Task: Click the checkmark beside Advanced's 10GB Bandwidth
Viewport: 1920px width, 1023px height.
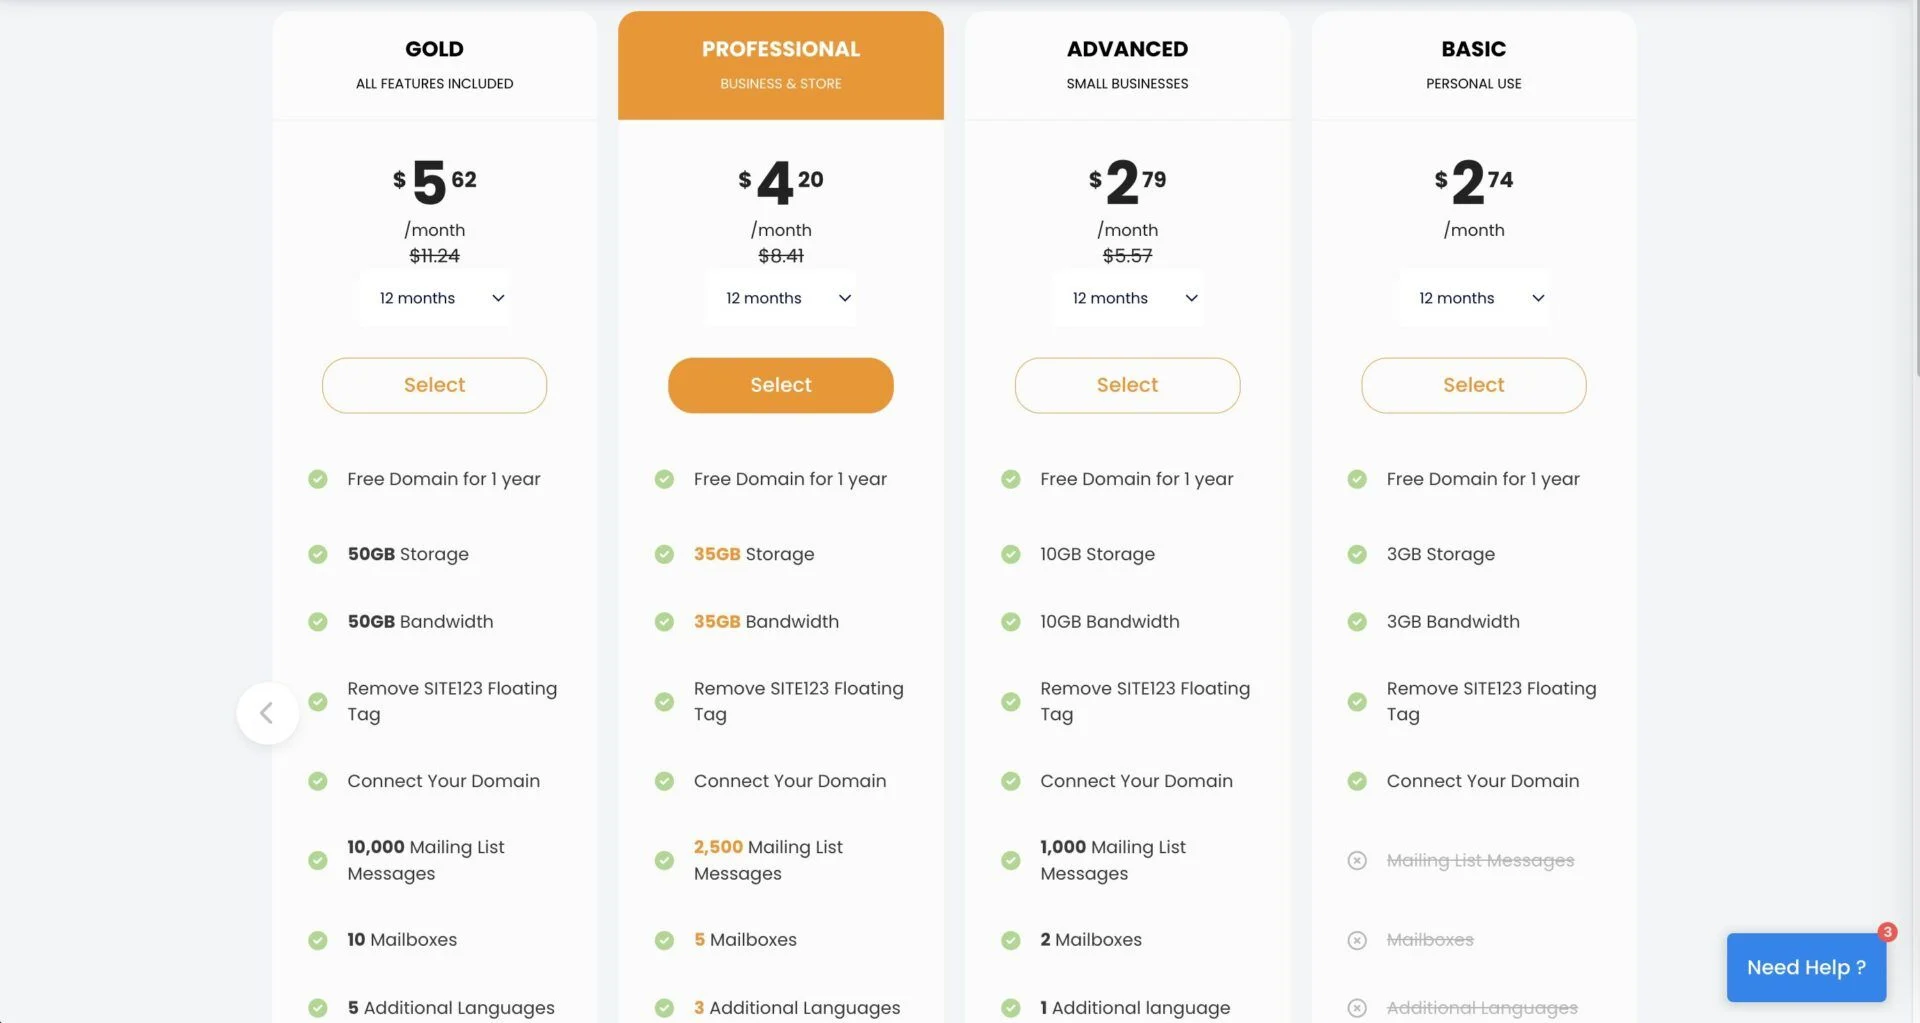Action: [1011, 621]
